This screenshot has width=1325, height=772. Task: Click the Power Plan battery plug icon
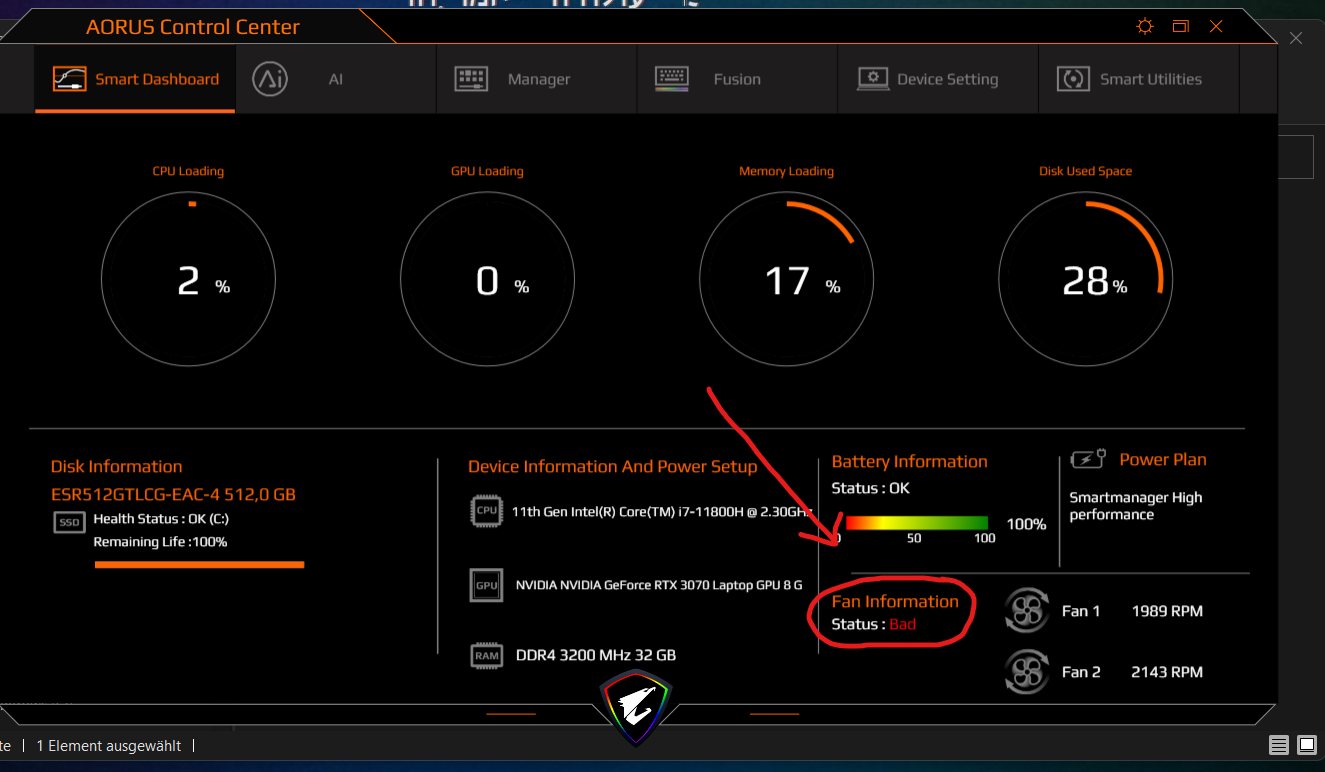1088,459
